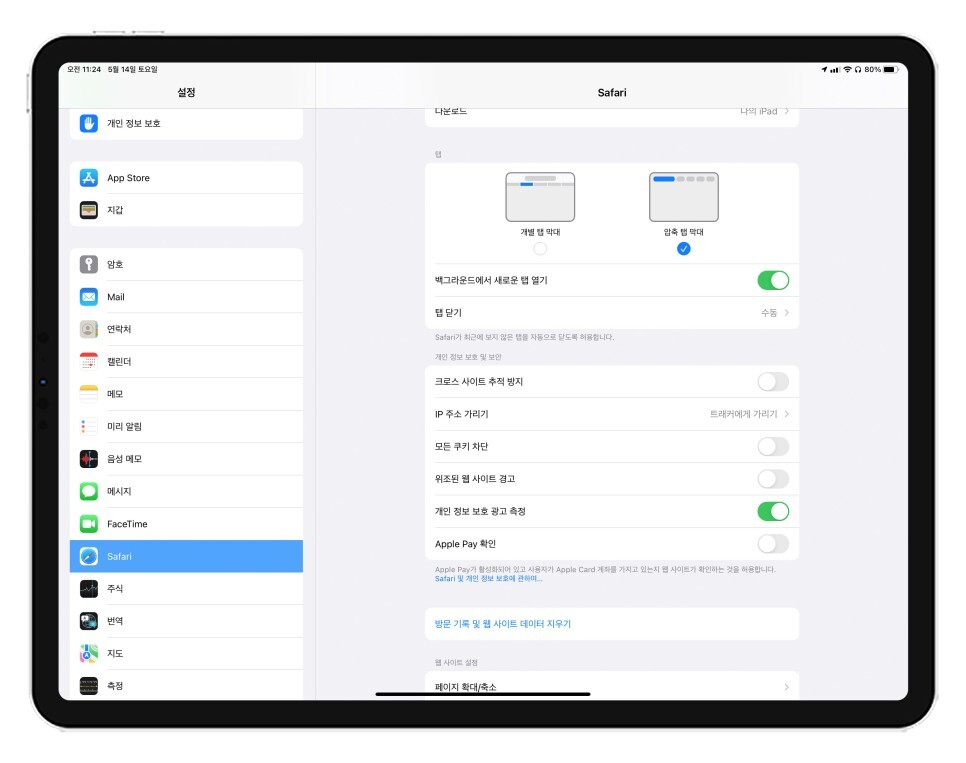The width and height of the screenshot is (966, 763).
Task: Open IP 주소 가리기 chevron
Action: tap(787, 414)
